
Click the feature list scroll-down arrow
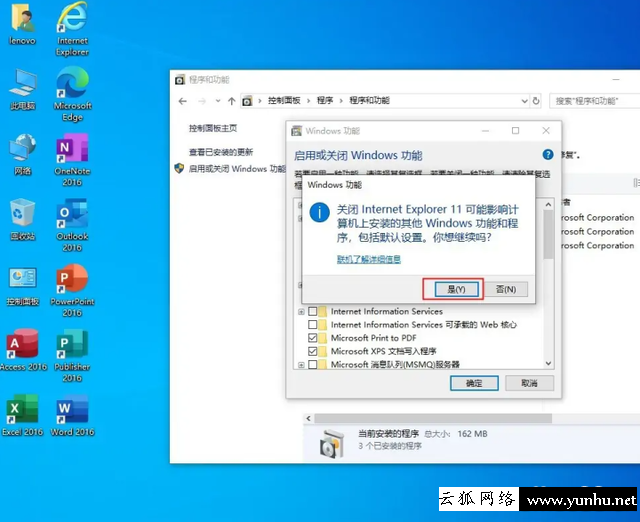click(x=549, y=363)
